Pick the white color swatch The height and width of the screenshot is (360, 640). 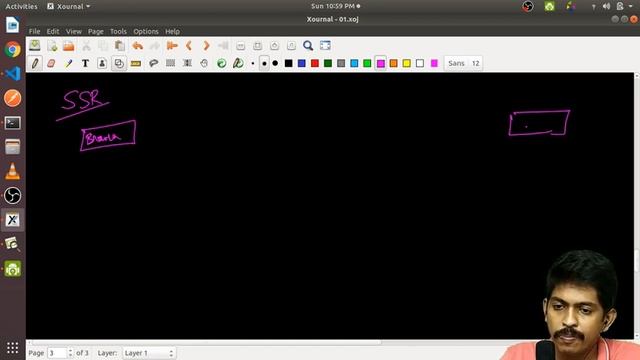pos(420,63)
